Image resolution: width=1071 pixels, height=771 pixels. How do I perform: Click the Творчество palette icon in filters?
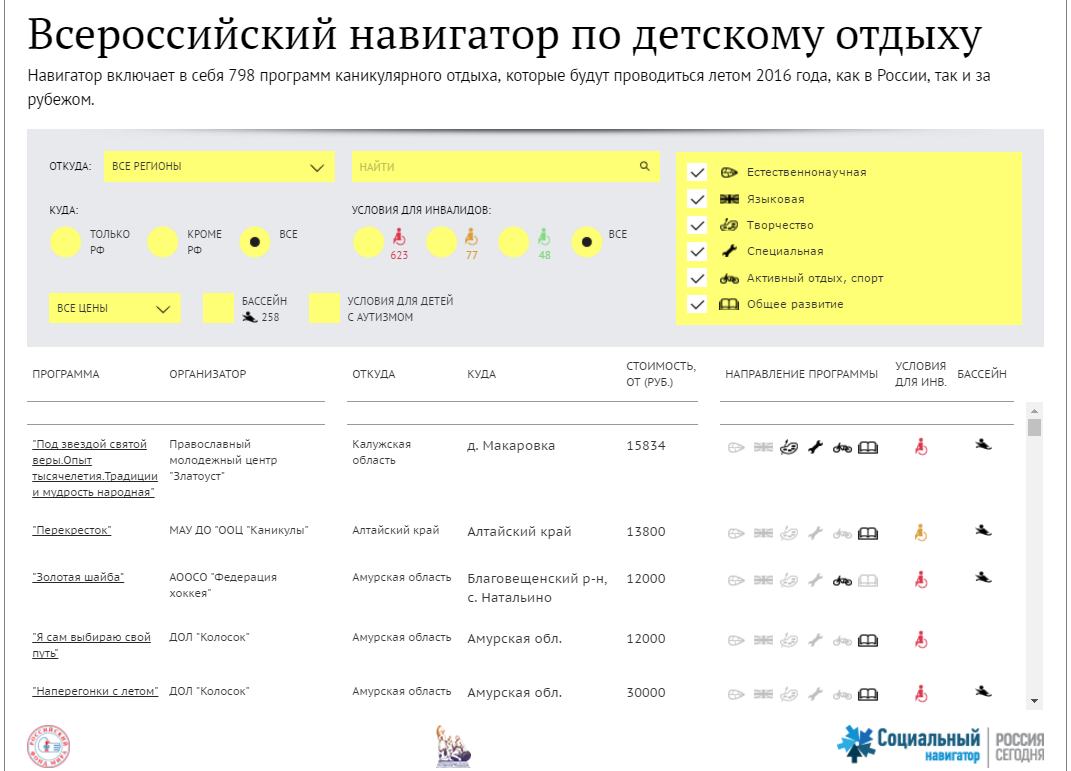729,225
